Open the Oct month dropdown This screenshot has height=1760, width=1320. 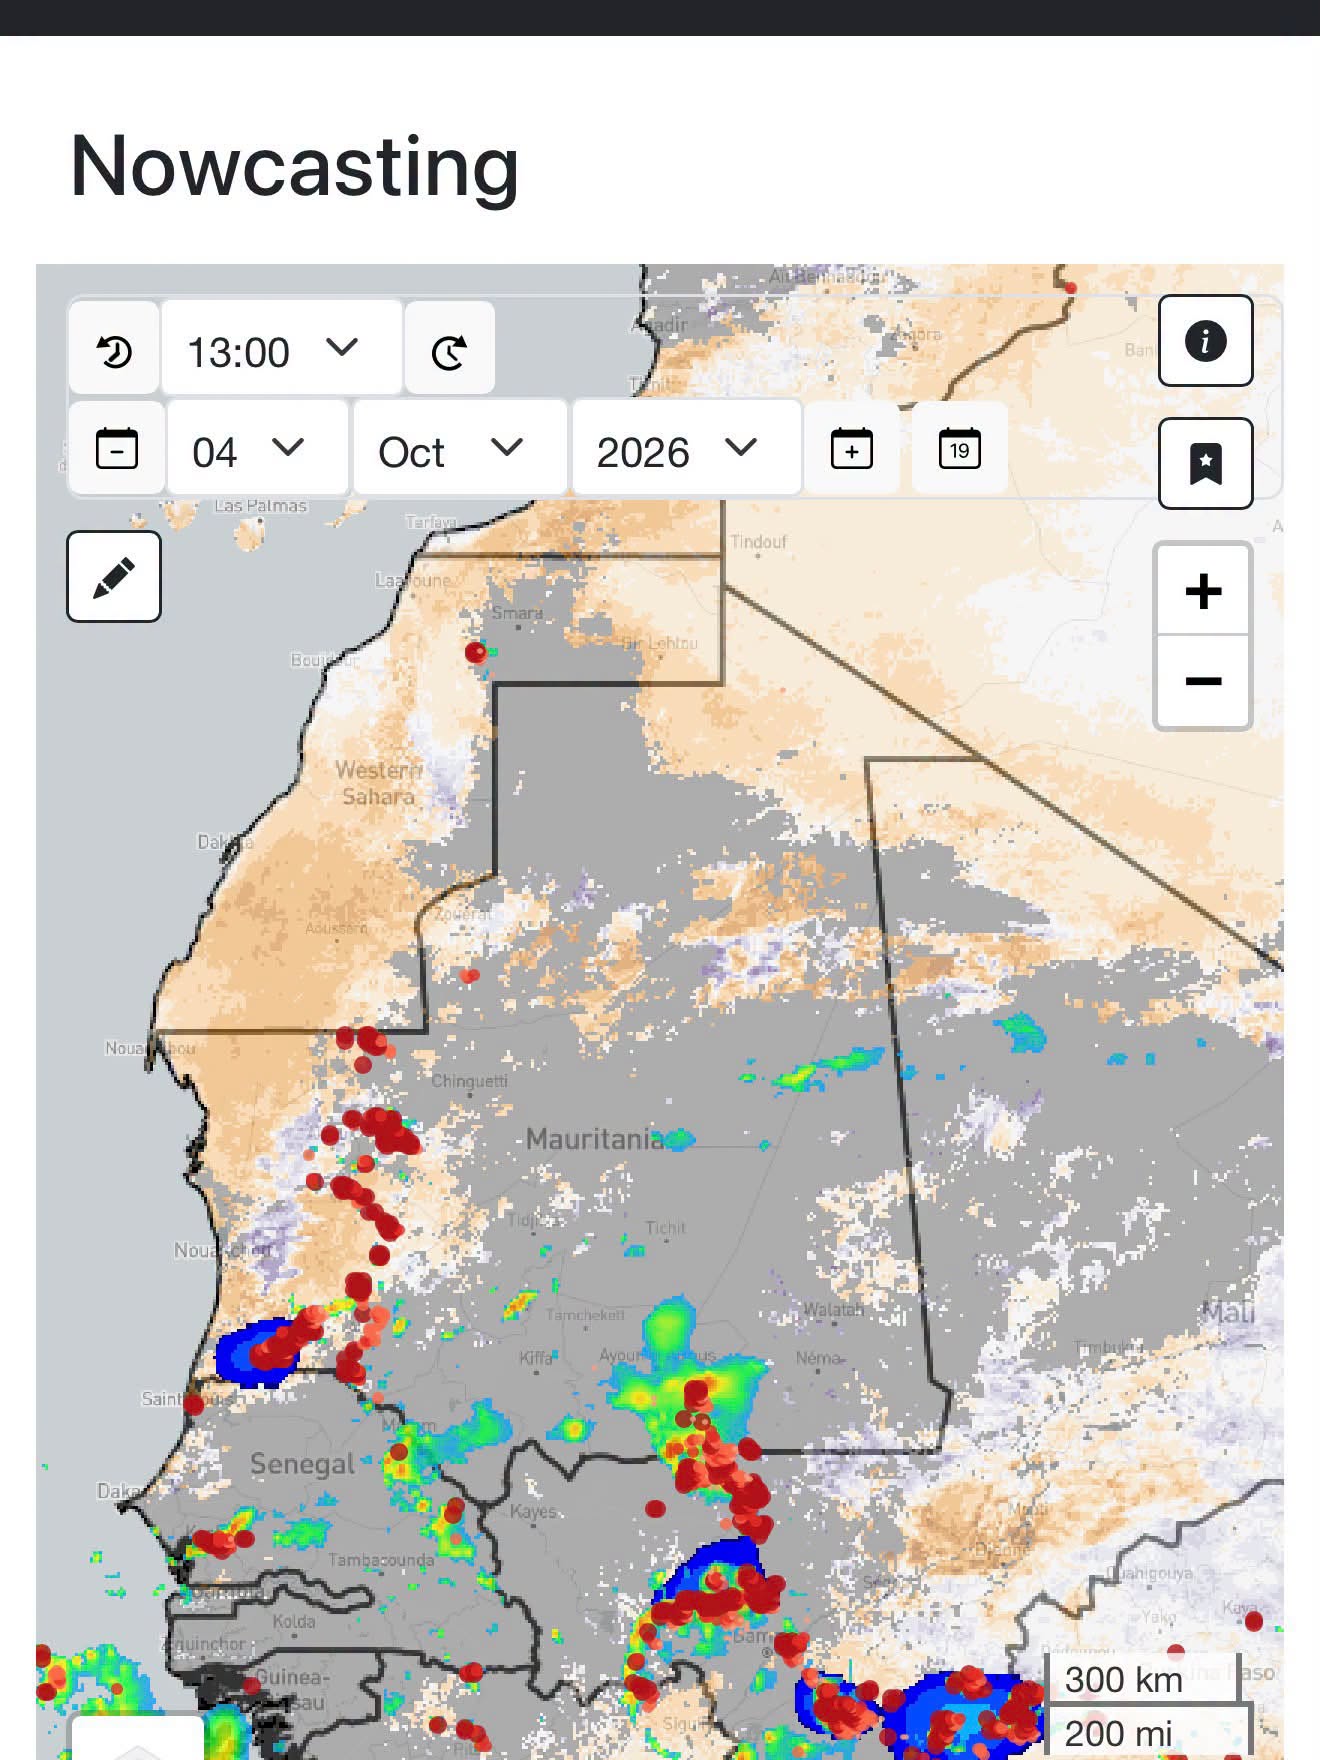coord(461,449)
